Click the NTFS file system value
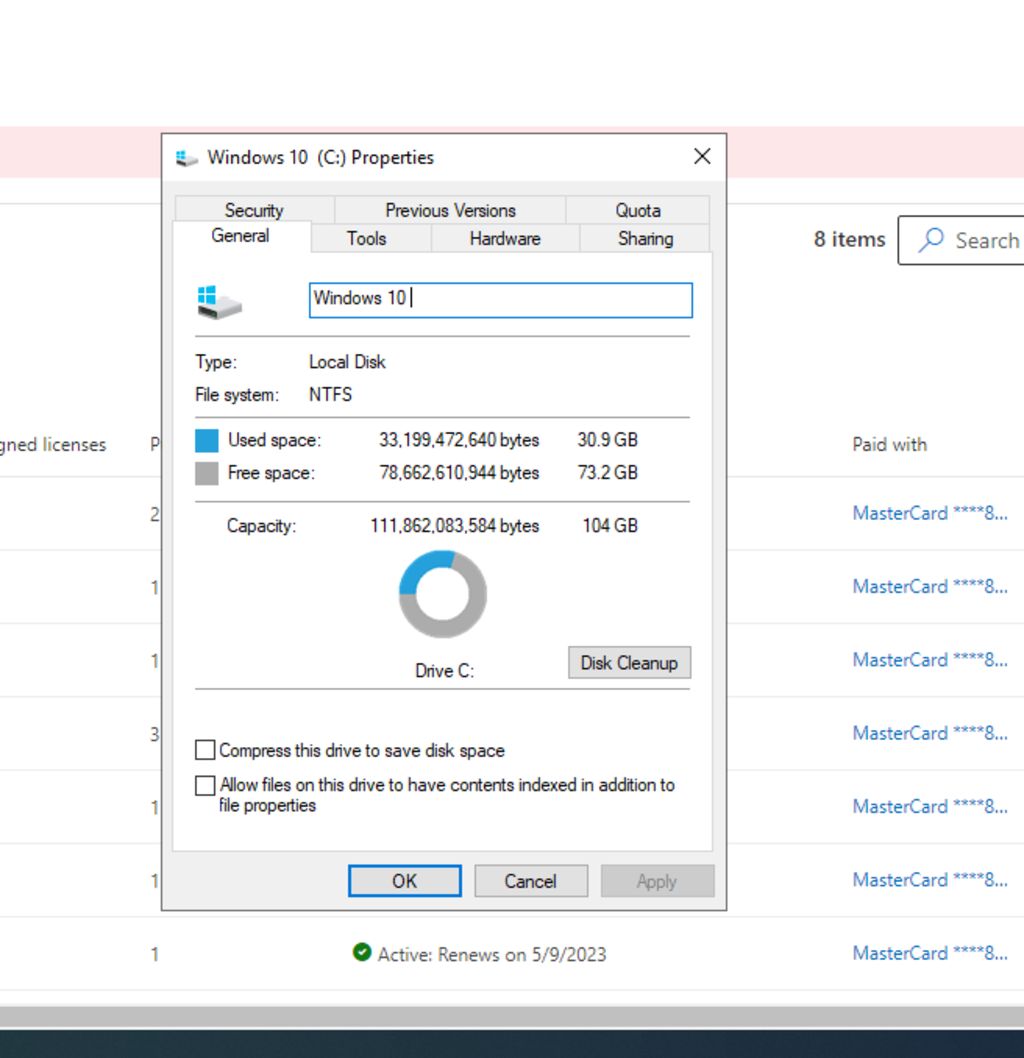Image resolution: width=1024 pixels, height=1058 pixels. 331,395
